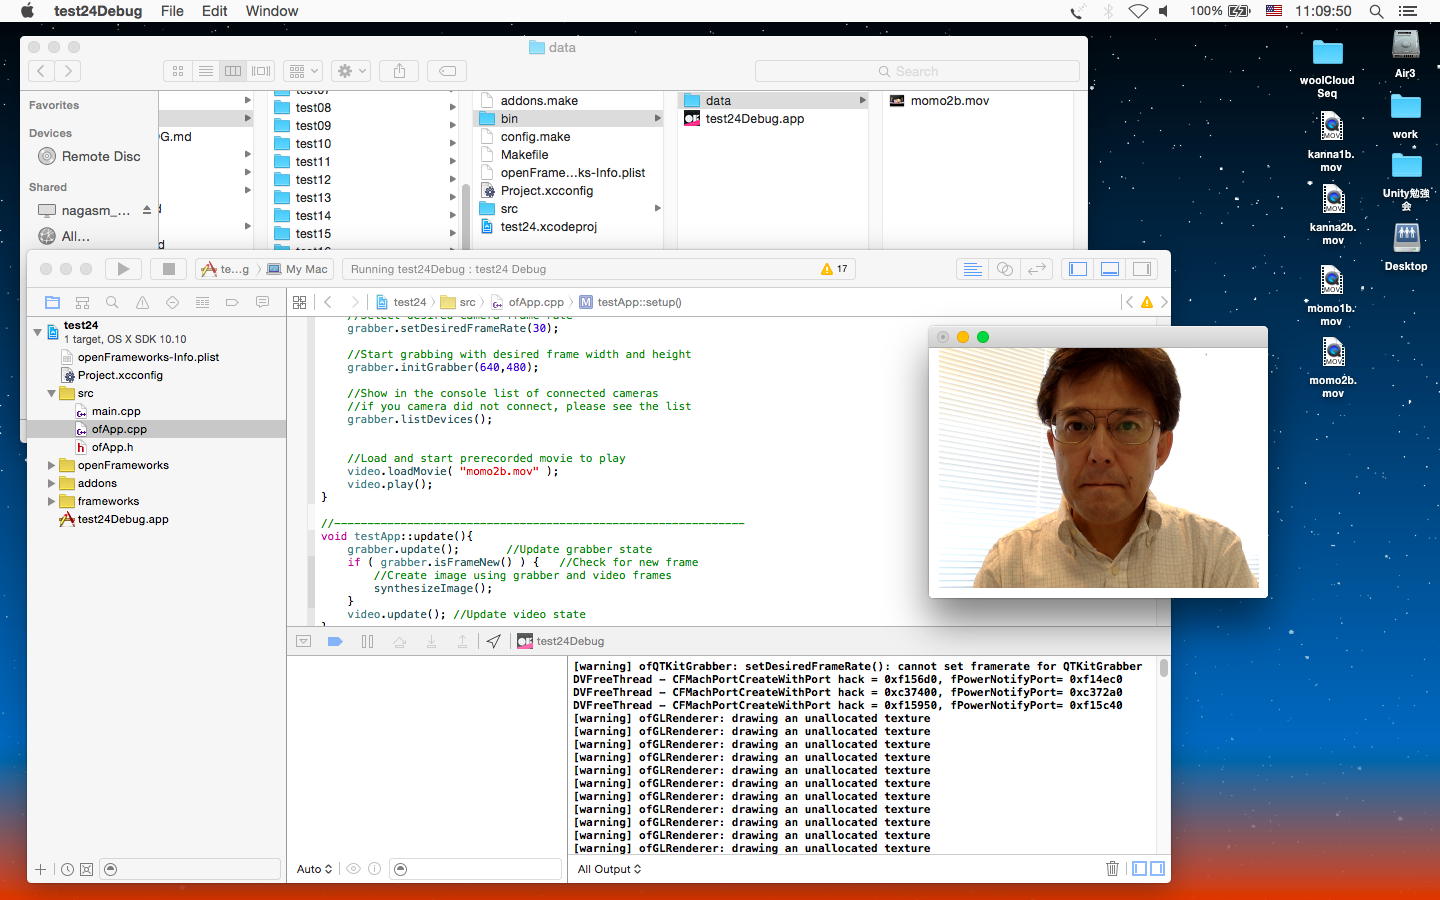Open the Test navigator diamond icon
The width and height of the screenshot is (1440, 900).
point(172,302)
